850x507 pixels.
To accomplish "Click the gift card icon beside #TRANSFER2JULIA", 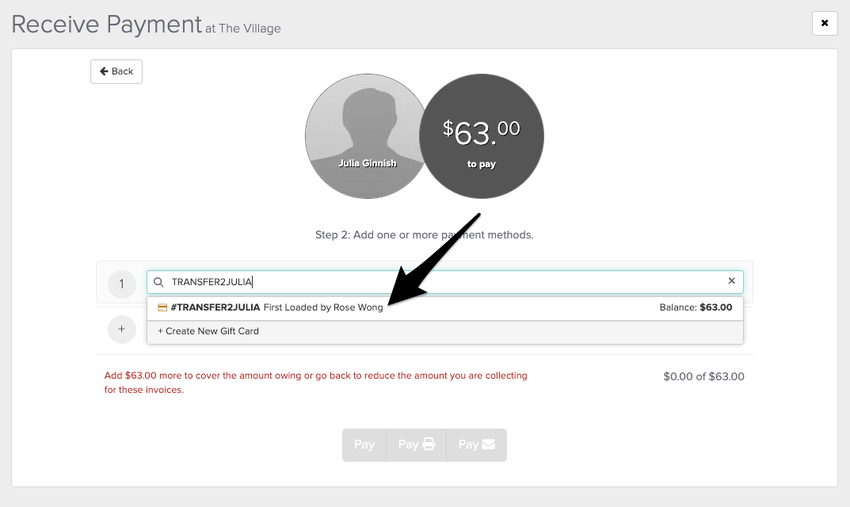I will click(x=162, y=308).
